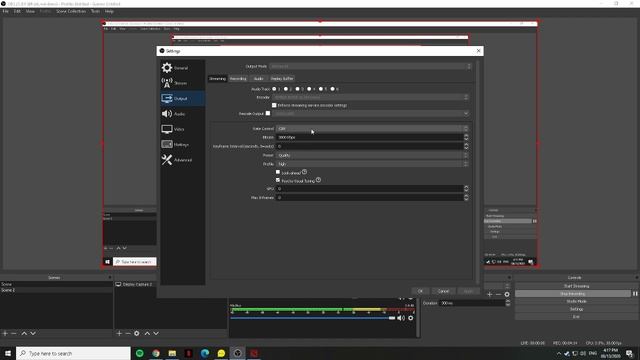Select Output section in Settings sidebar
This screenshot has height=360, width=640.
(x=182, y=98)
